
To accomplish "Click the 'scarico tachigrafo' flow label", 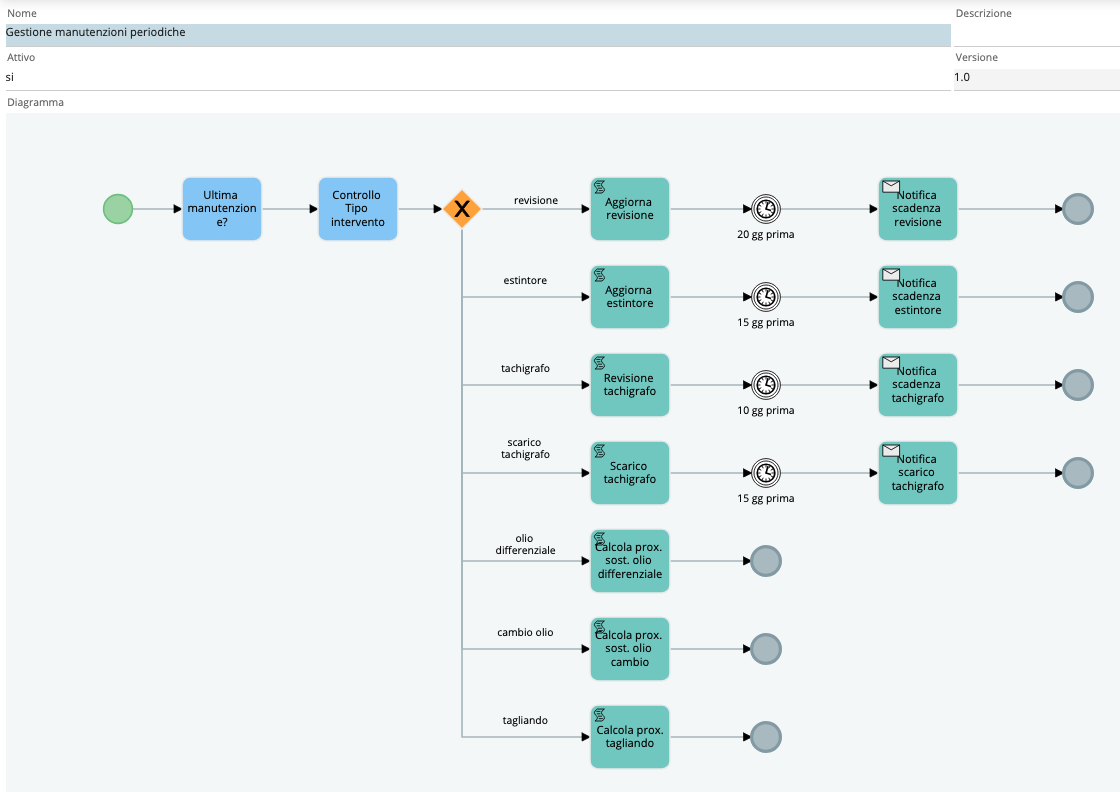I will (x=525, y=448).
